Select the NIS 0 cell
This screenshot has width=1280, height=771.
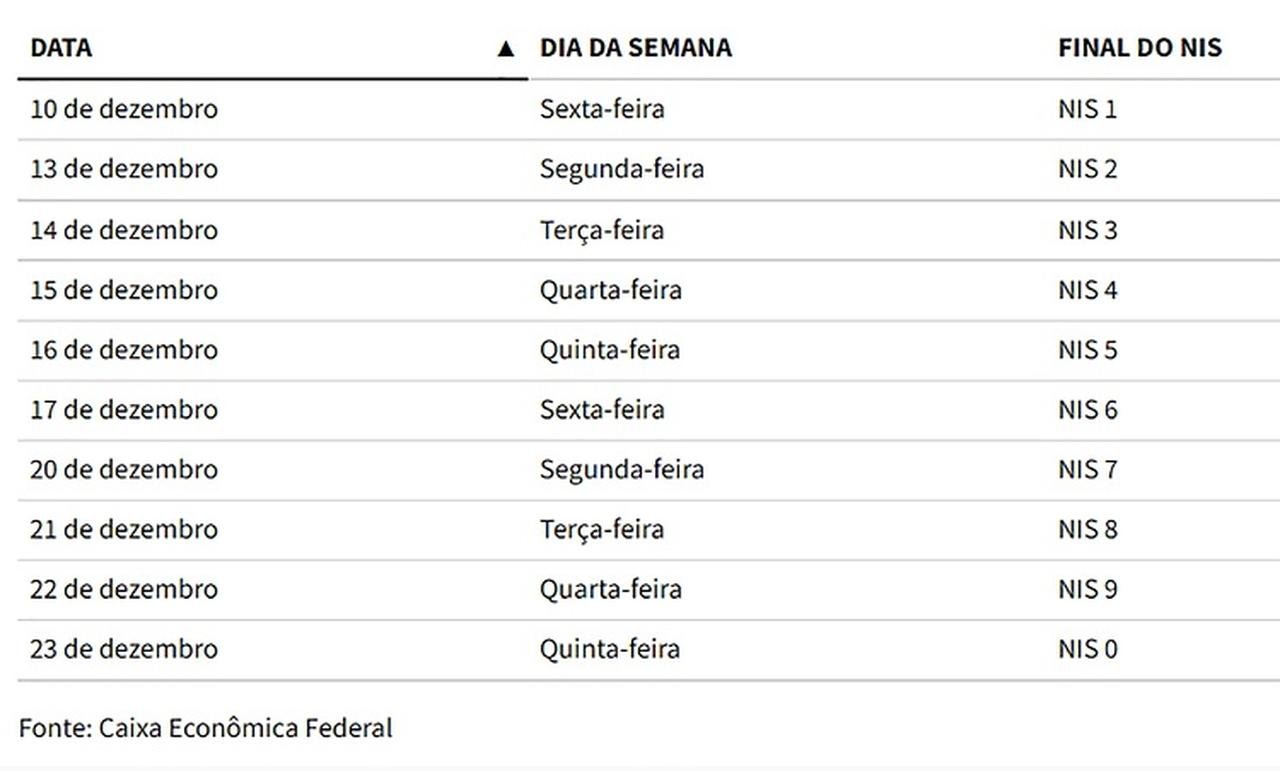pos(1087,649)
